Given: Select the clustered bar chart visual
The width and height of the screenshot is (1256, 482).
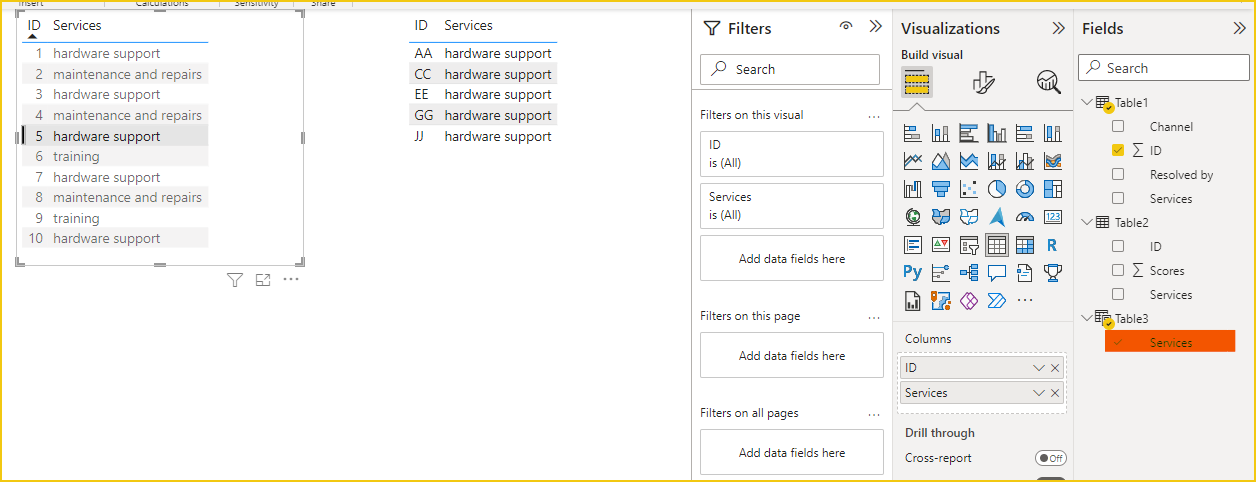Looking at the screenshot, I should (968, 133).
